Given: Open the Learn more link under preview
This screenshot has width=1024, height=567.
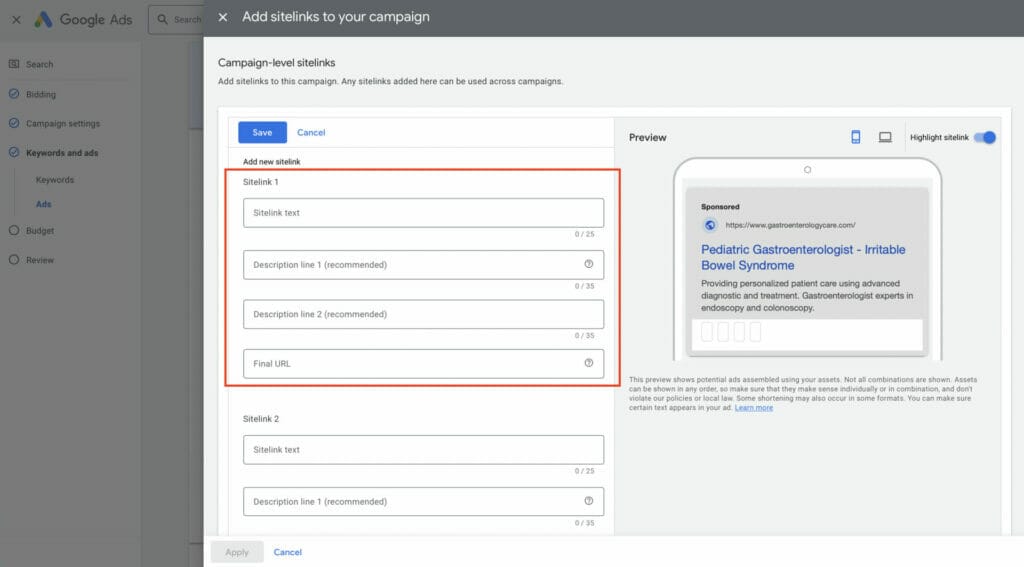Looking at the screenshot, I should click(x=753, y=408).
